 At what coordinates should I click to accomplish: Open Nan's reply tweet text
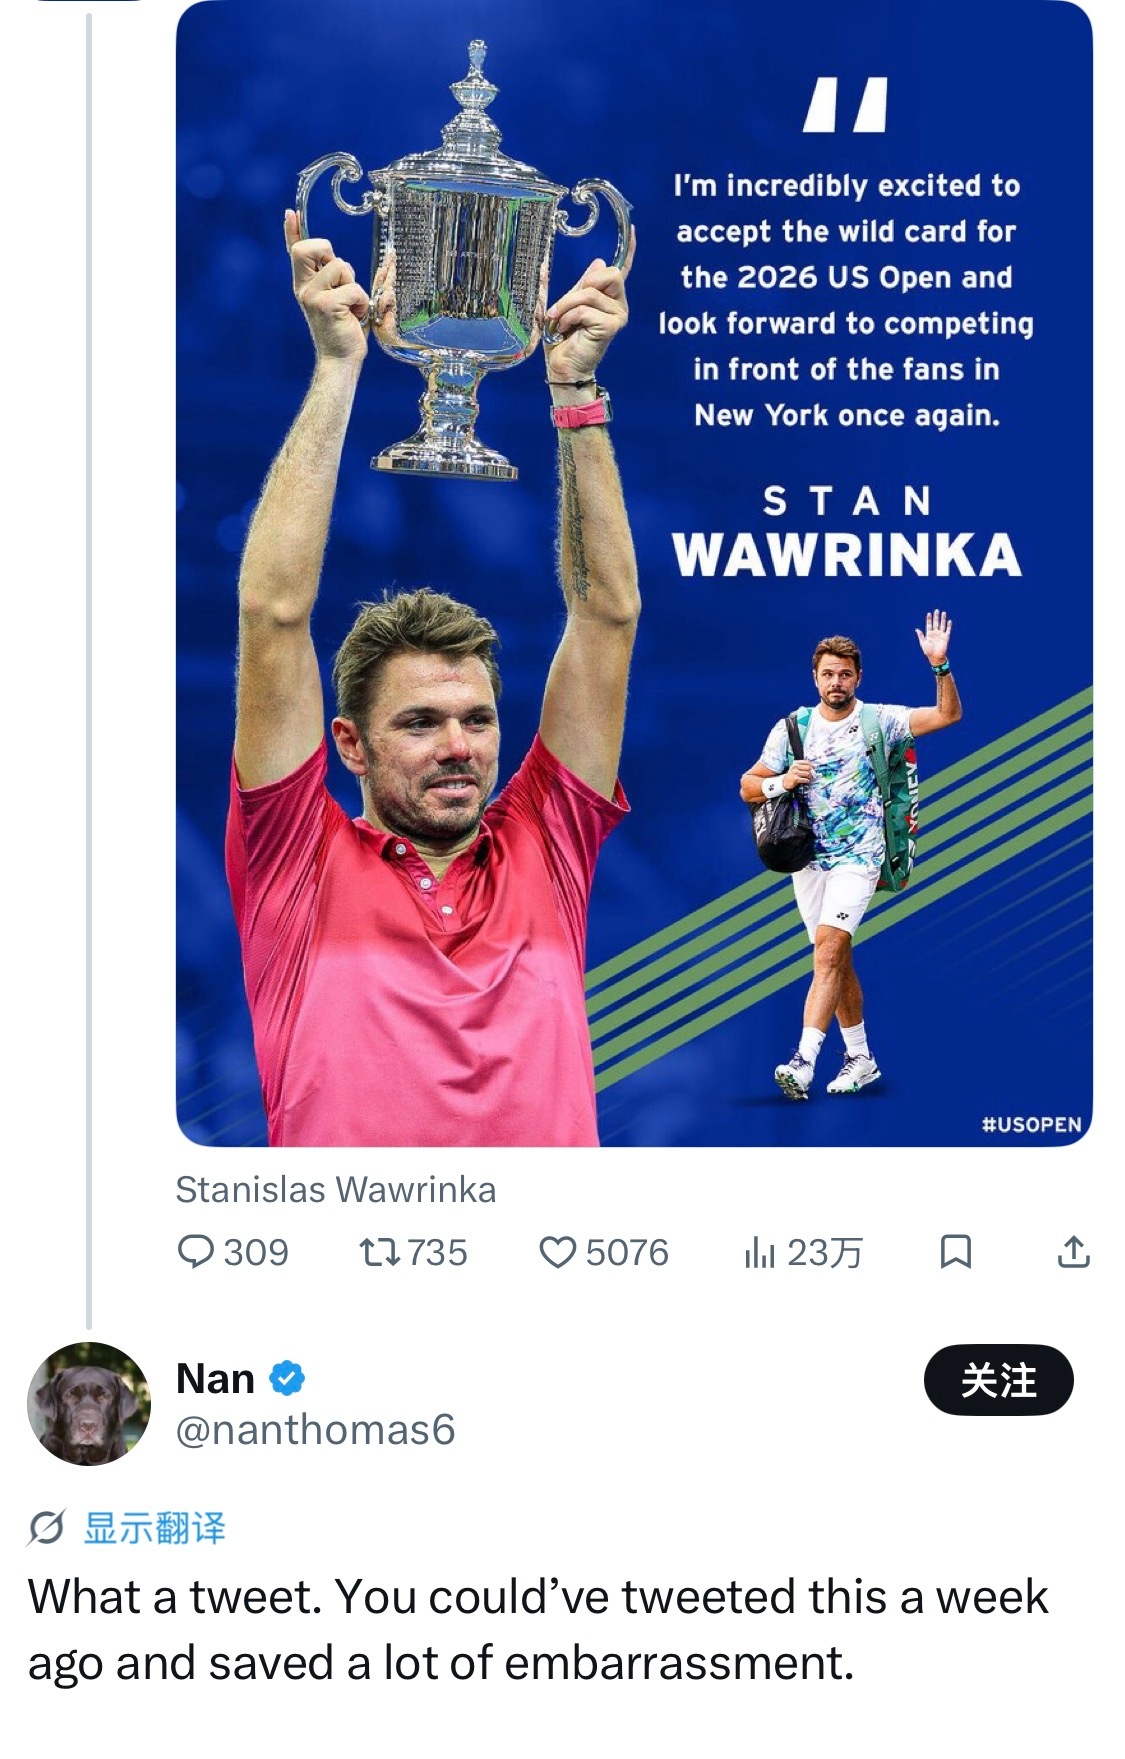click(x=538, y=1630)
